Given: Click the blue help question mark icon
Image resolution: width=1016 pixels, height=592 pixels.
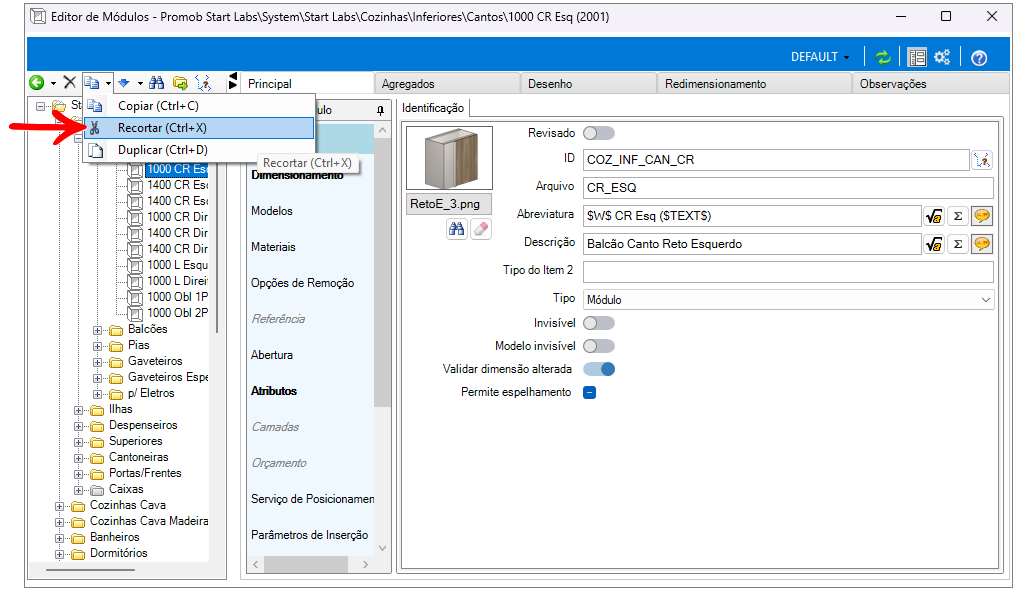Looking at the screenshot, I should (x=979, y=57).
